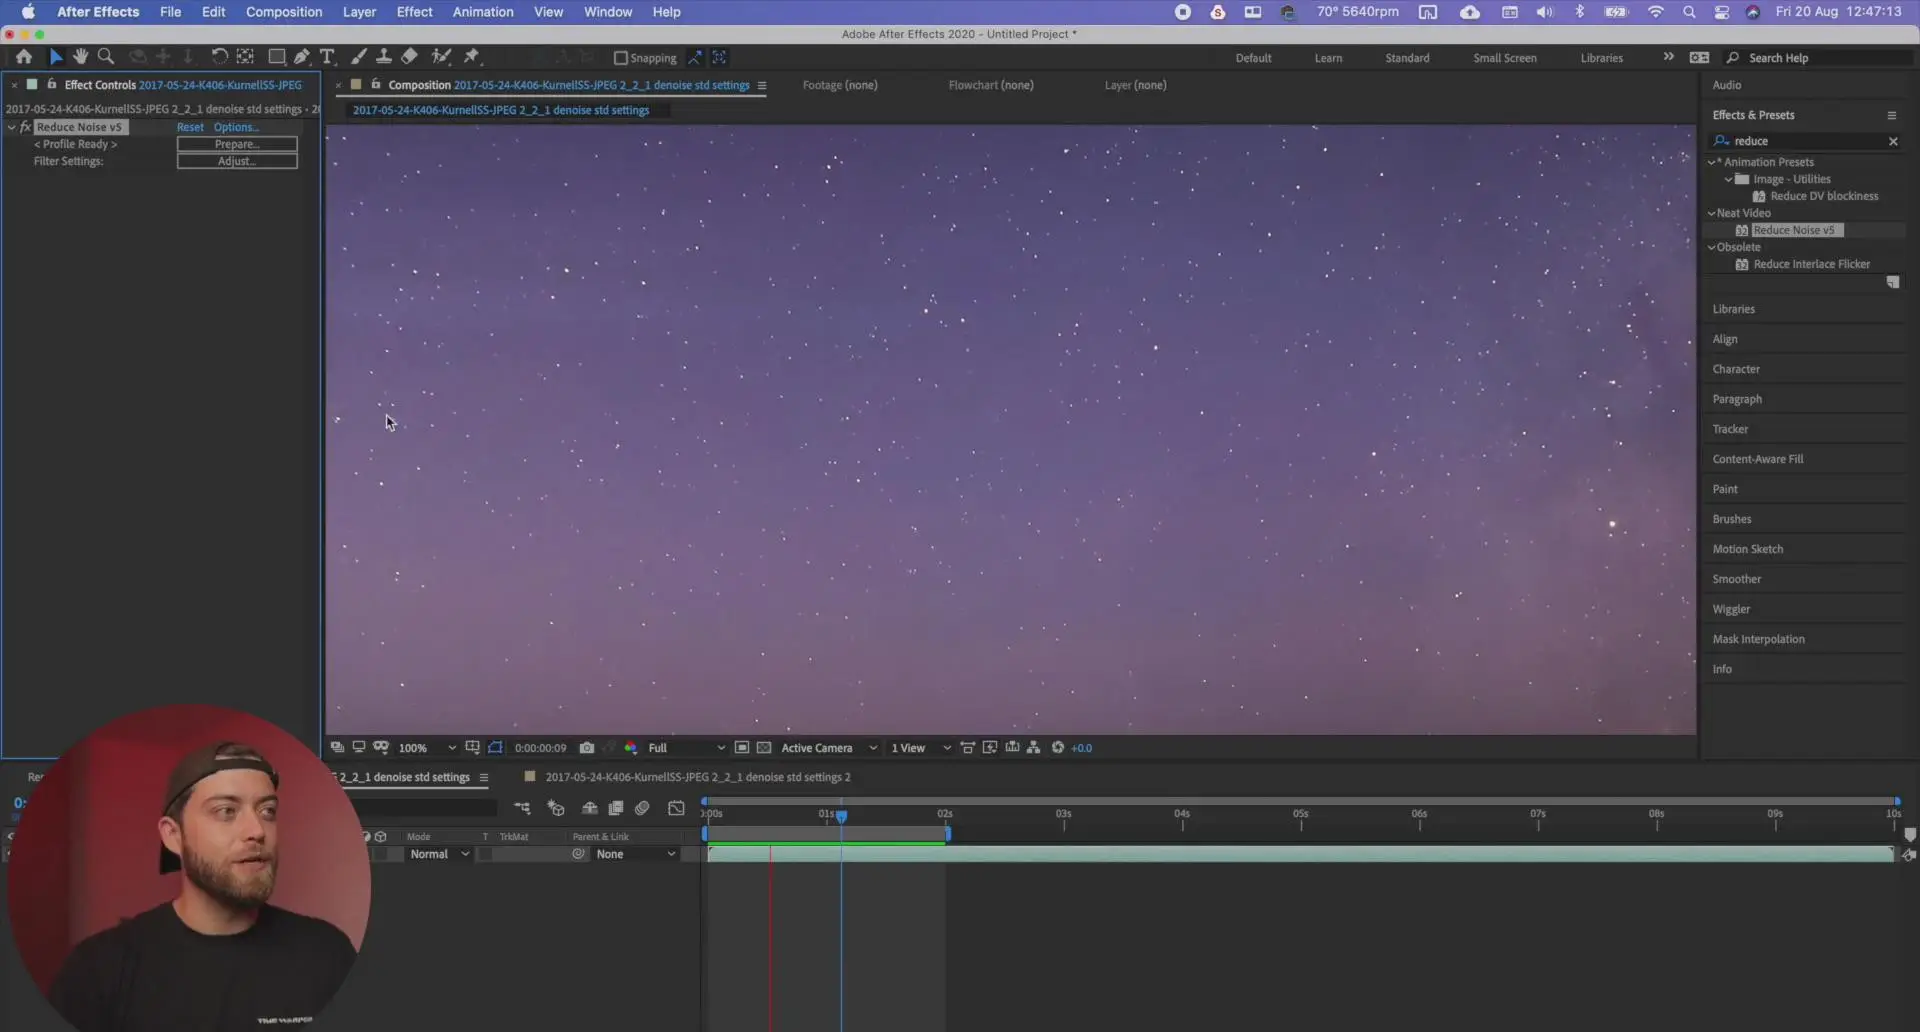Open the Full resolution dropdown
The image size is (1920, 1032).
pos(686,748)
